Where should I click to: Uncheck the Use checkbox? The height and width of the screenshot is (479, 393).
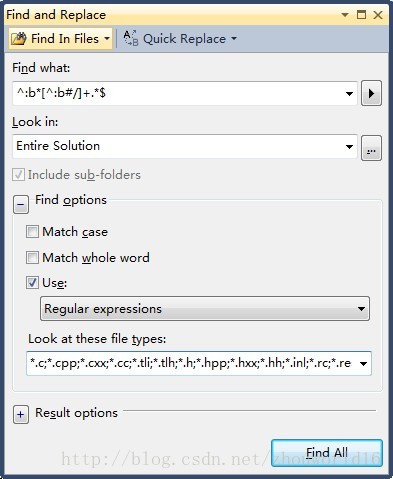coord(32,283)
